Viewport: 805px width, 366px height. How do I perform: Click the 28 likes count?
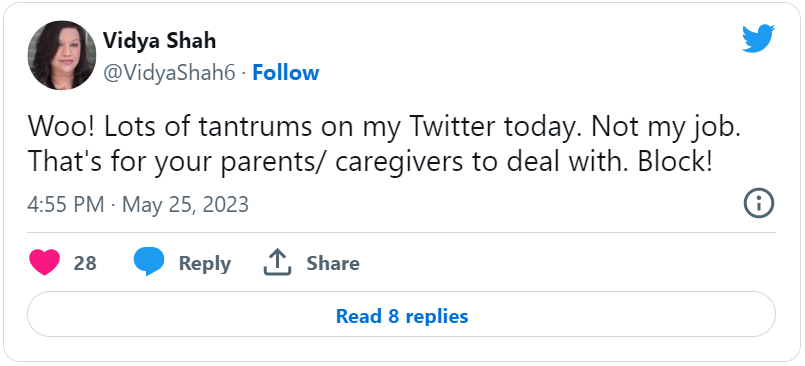[85, 263]
